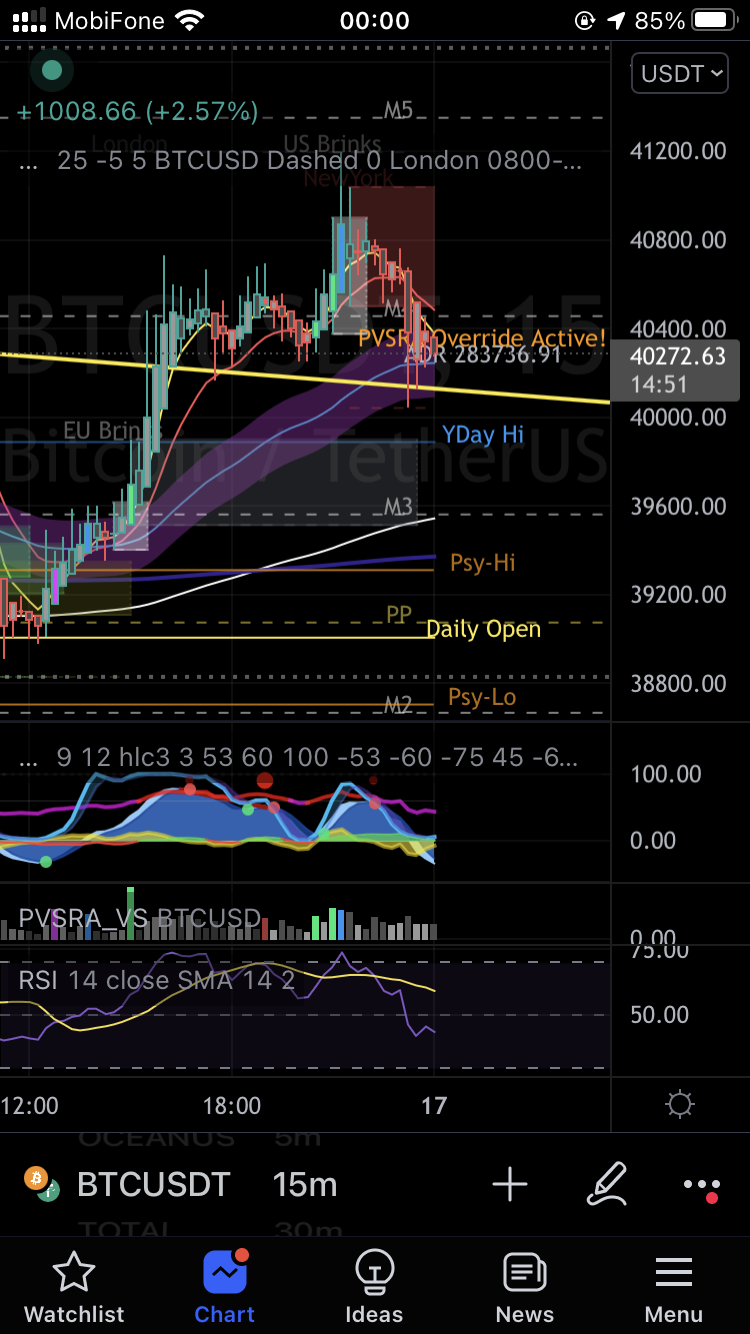
Task: Tap the PP pivot label
Action: point(399,614)
